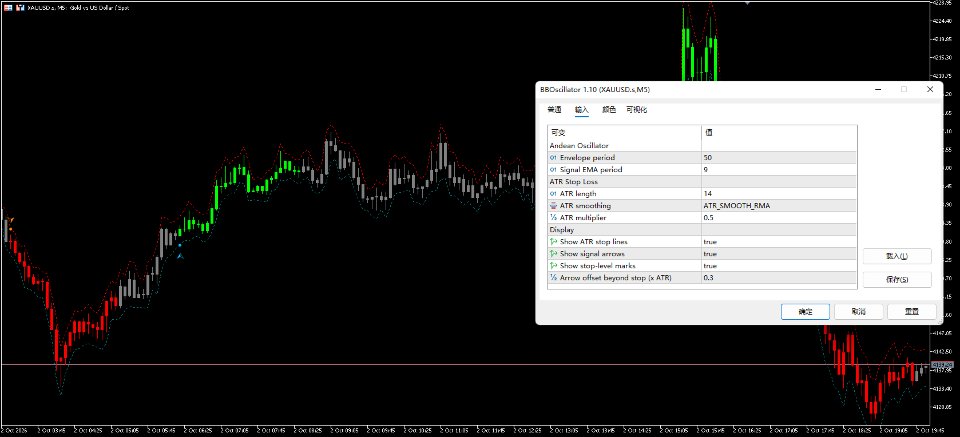Click the orange sell signal arrow on chart
The width and height of the screenshot is (960, 437).
(11, 220)
